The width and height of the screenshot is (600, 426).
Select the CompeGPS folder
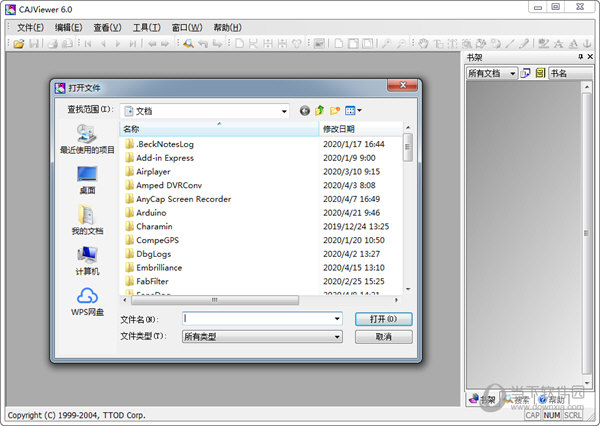[x=152, y=240]
